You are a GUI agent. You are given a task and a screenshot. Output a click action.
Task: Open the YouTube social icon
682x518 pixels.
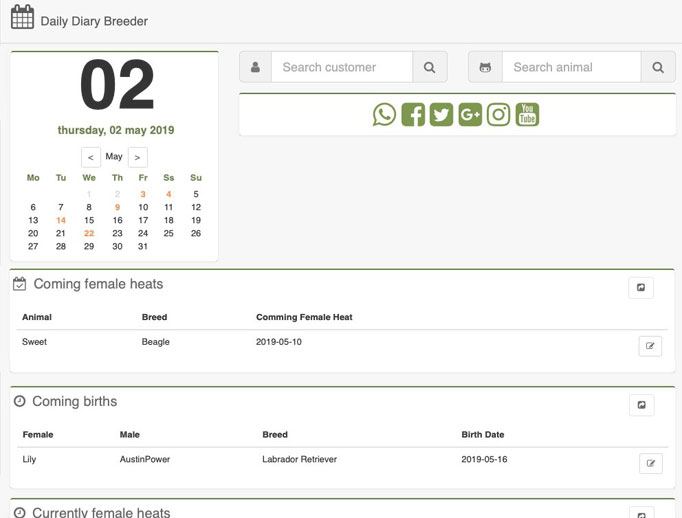[527, 115]
